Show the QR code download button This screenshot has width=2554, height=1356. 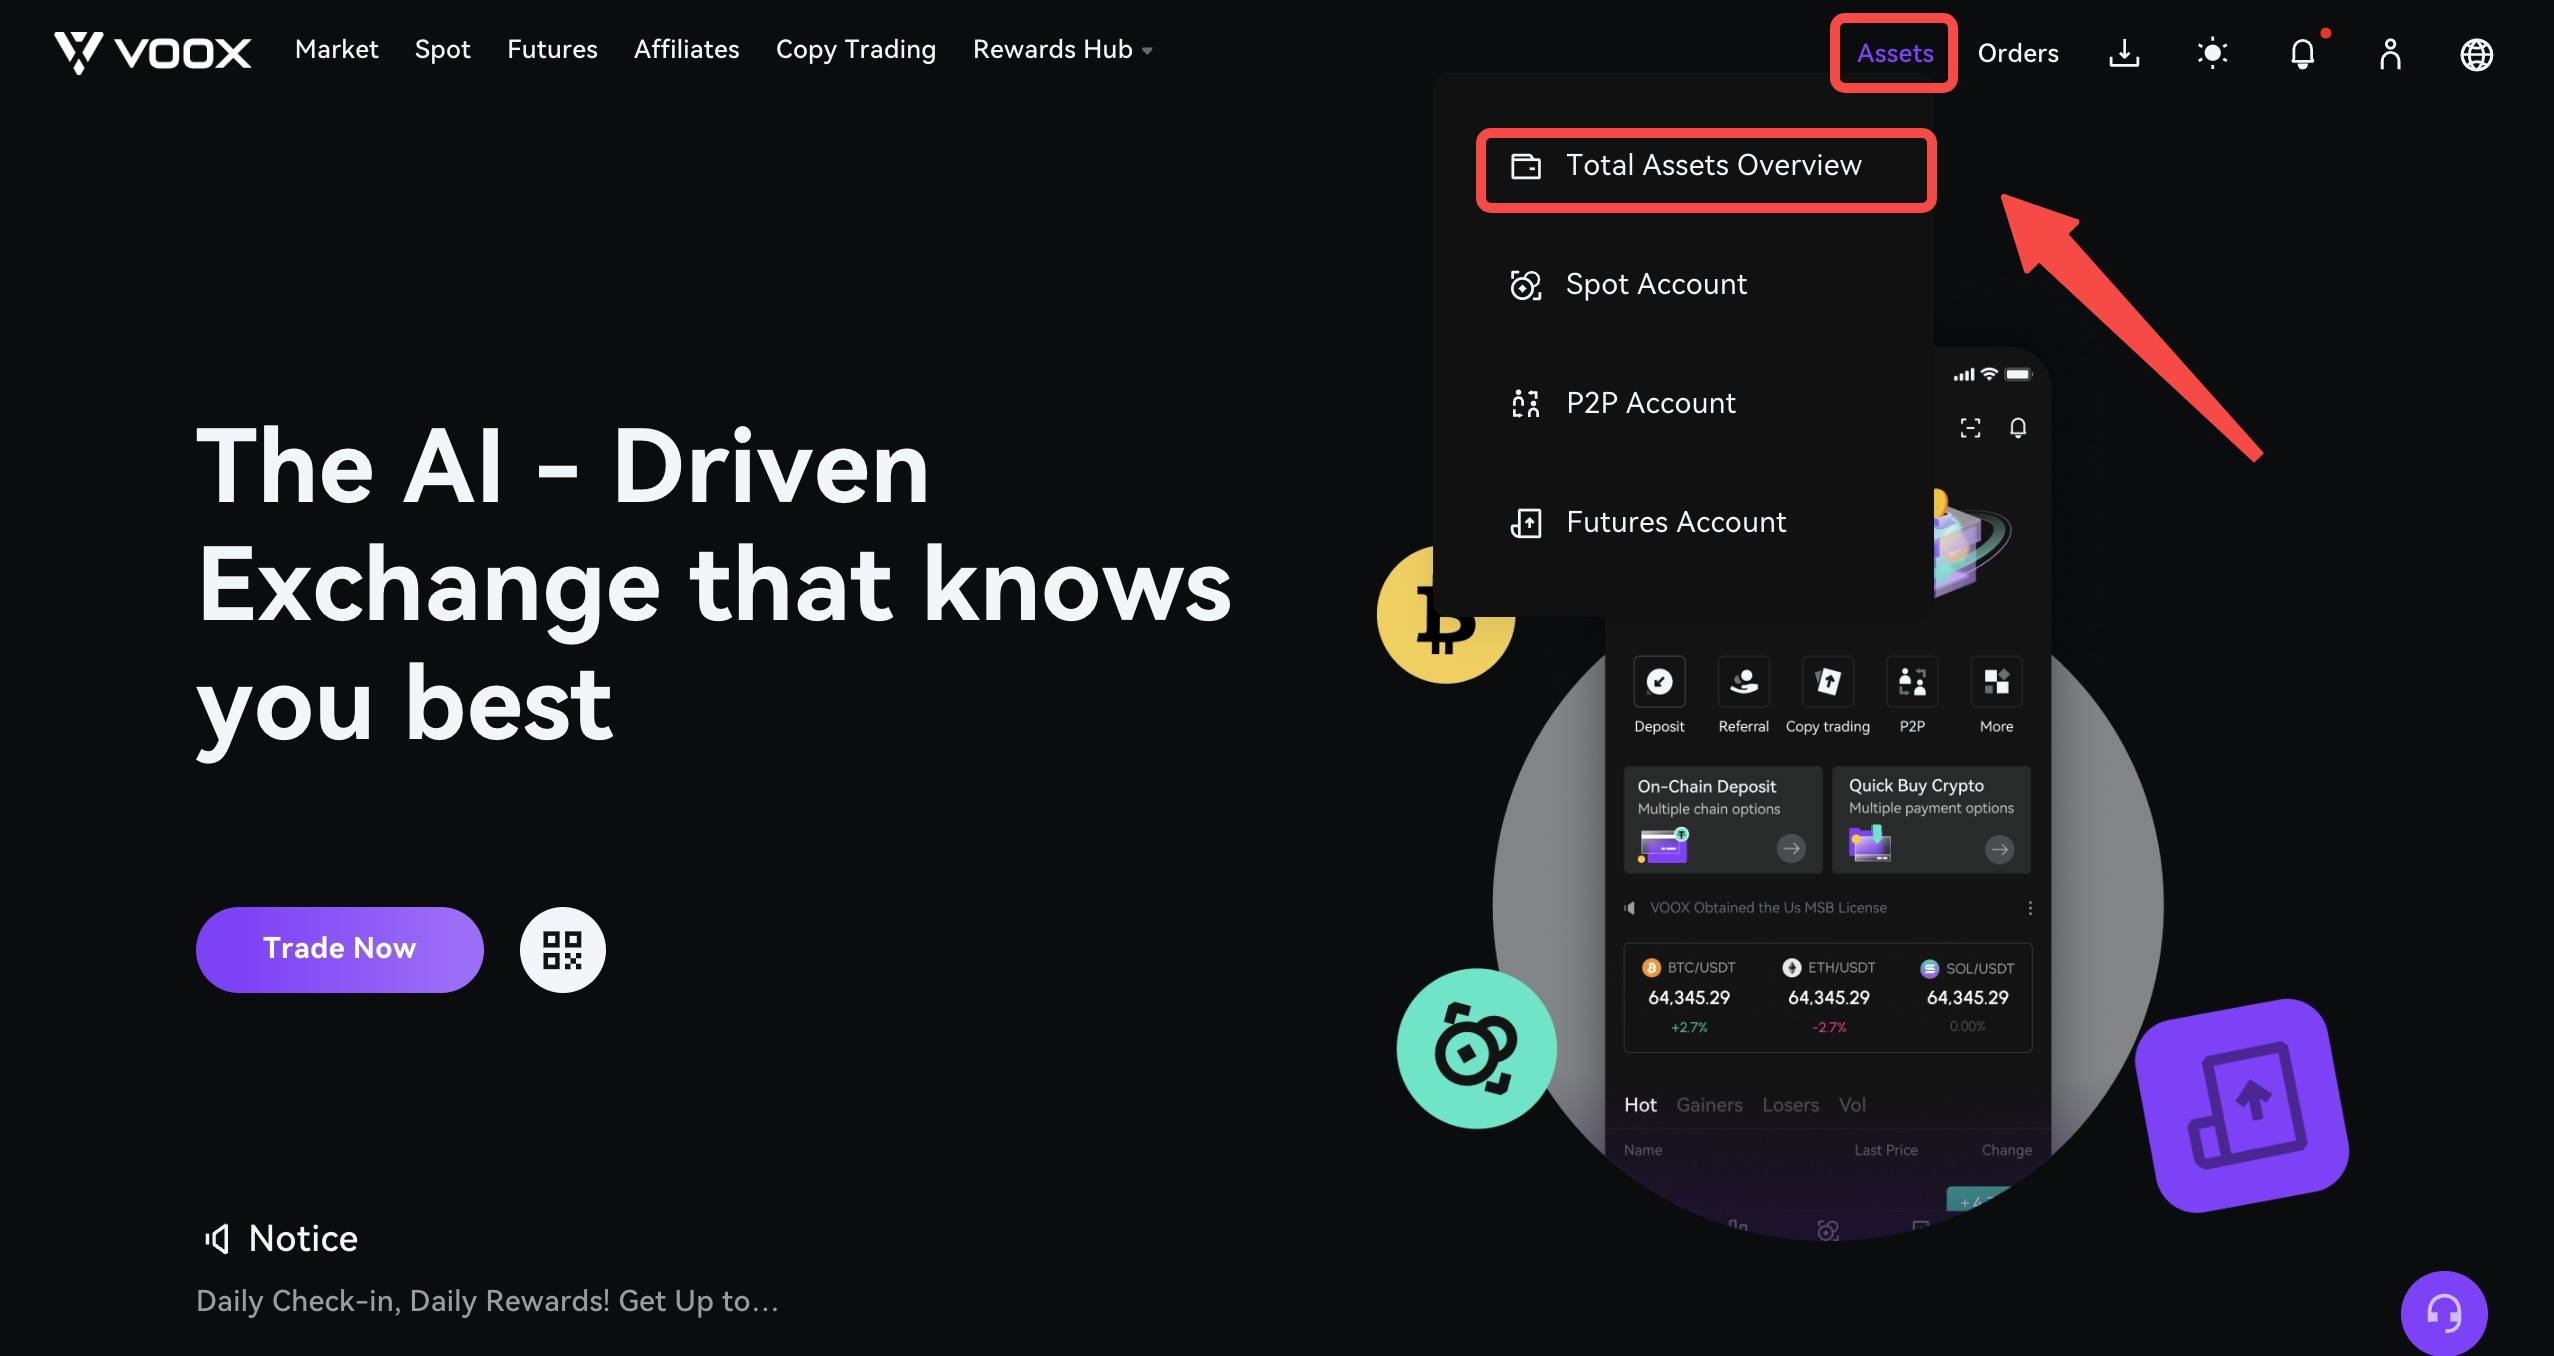(x=562, y=949)
